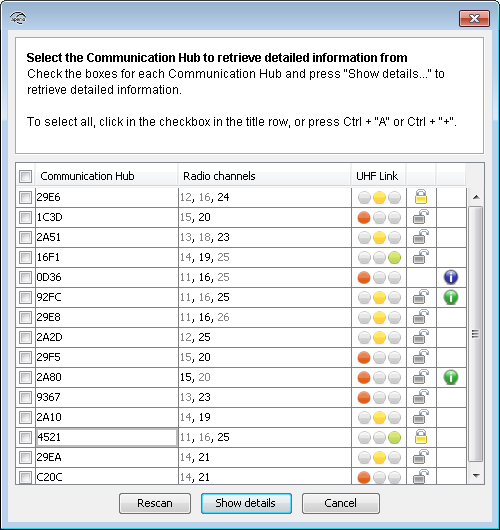This screenshot has height=530, width=500.
Task: Click the application logo in title bar
Action: [x=18, y=18]
